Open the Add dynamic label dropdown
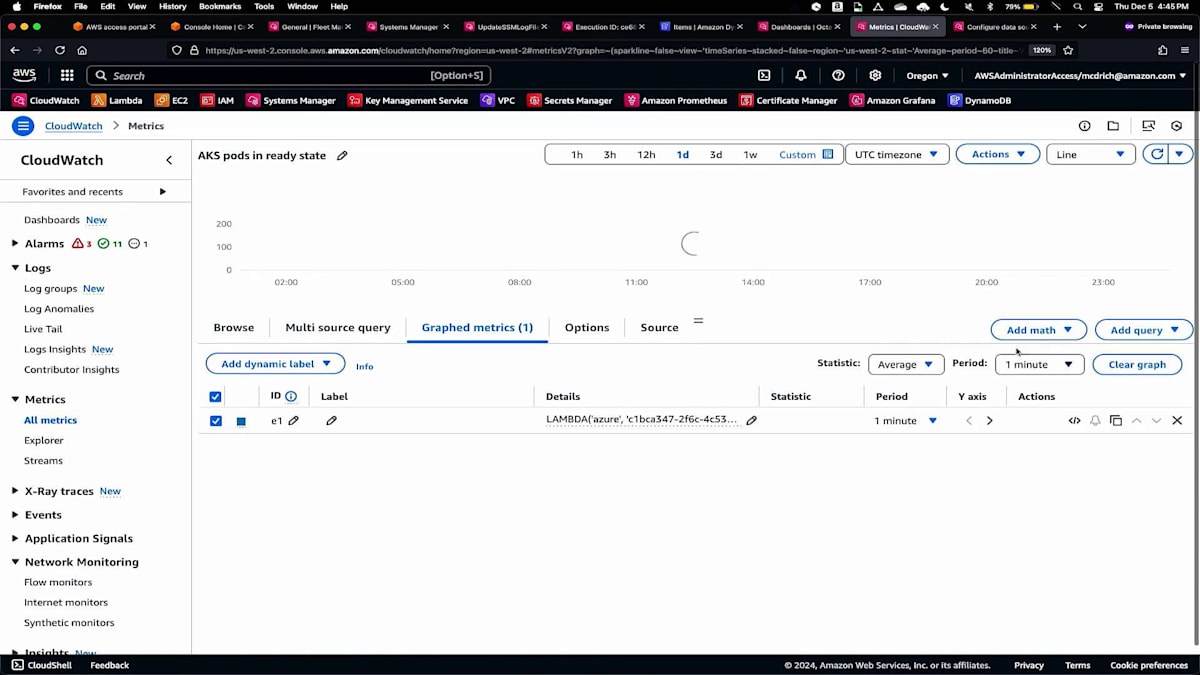The height and width of the screenshot is (675, 1200). (x=275, y=364)
